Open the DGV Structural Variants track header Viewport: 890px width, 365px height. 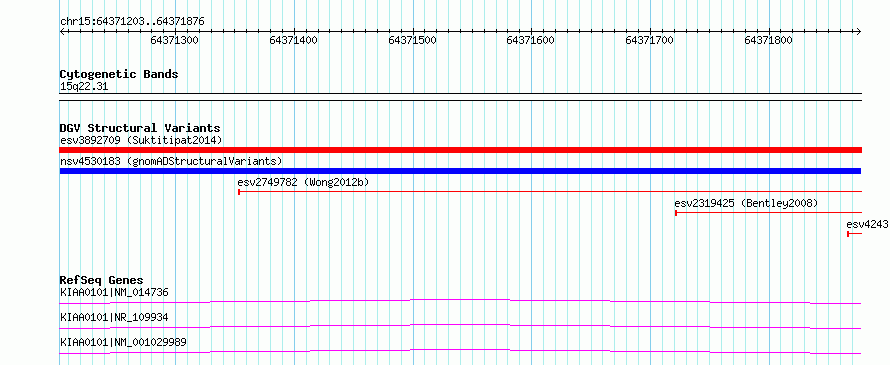tap(140, 128)
